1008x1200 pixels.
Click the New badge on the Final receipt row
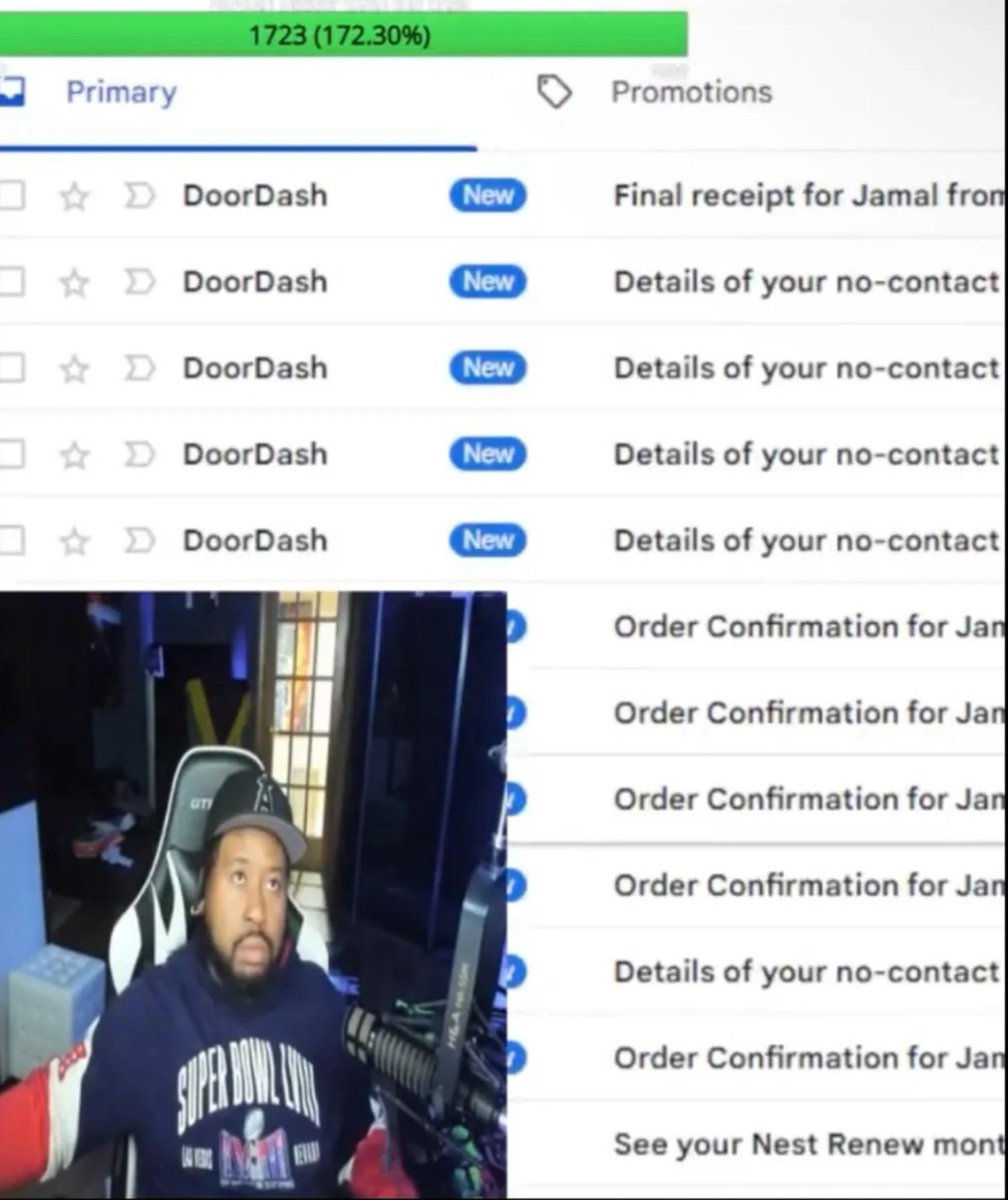(487, 196)
